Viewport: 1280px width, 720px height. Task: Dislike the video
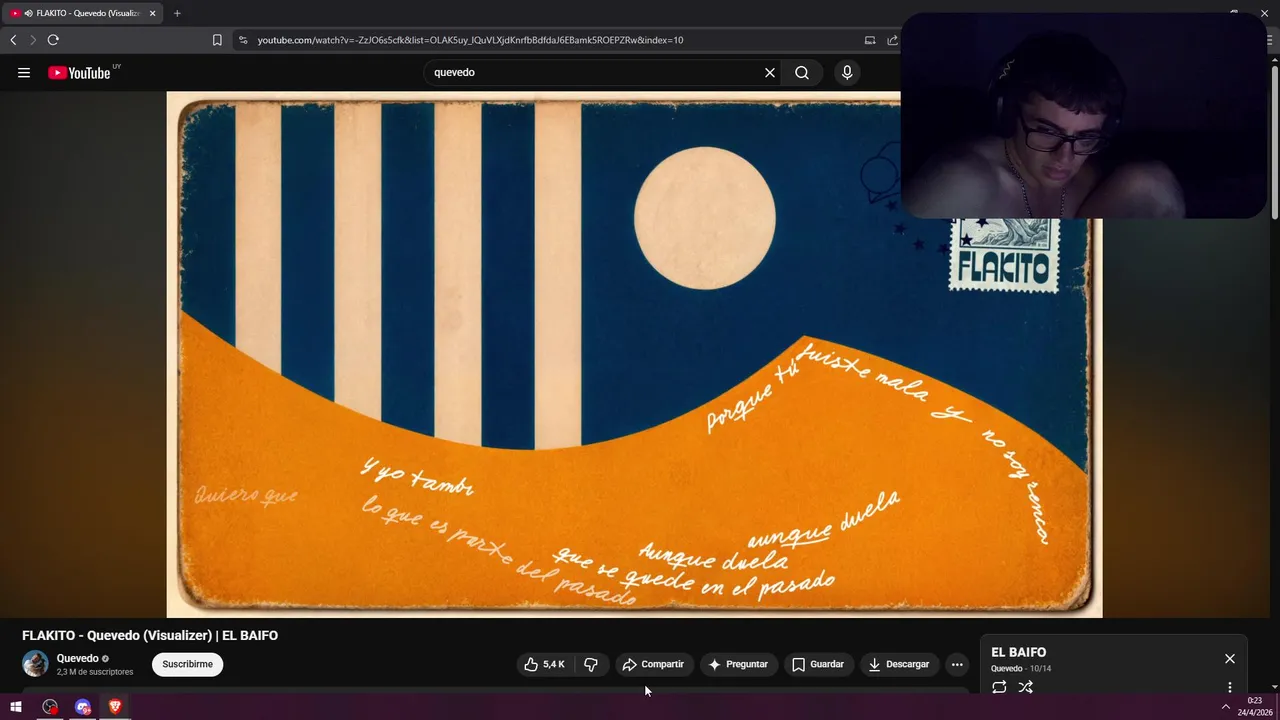pos(591,664)
